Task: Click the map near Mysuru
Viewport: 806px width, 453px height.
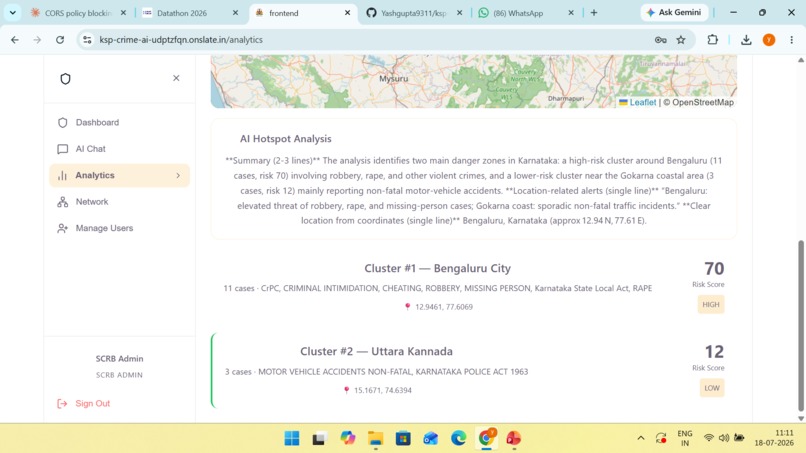Action: pos(394,79)
